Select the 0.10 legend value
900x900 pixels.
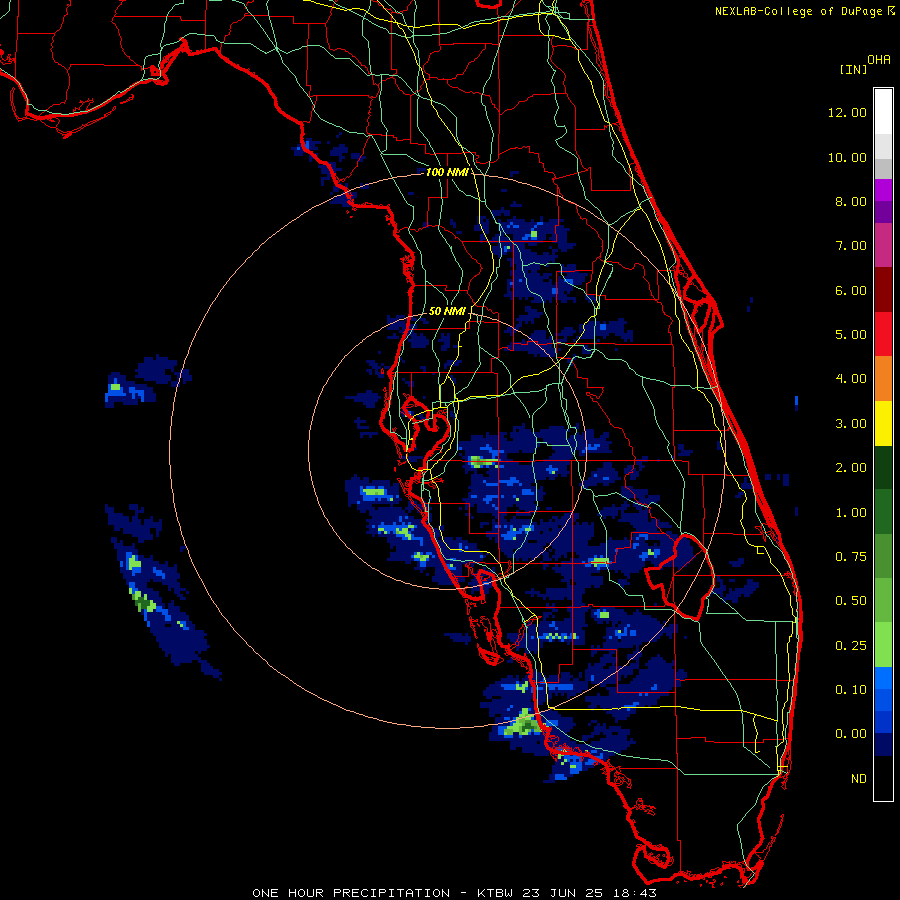tap(851, 690)
